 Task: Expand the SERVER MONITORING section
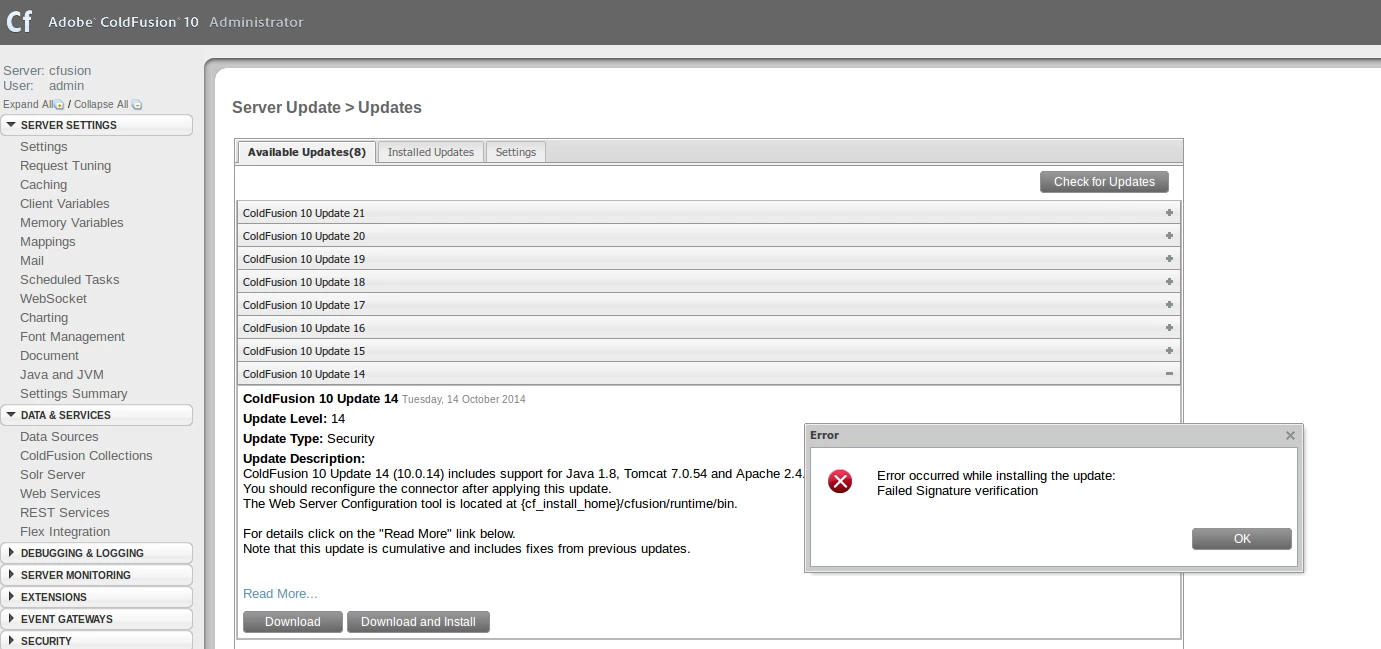click(96, 575)
